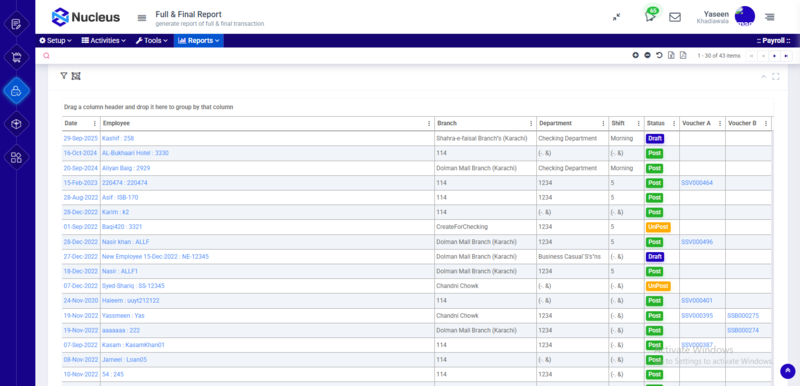
Task: Click the collapse-all minus circle icon
Action: pos(647,56)
